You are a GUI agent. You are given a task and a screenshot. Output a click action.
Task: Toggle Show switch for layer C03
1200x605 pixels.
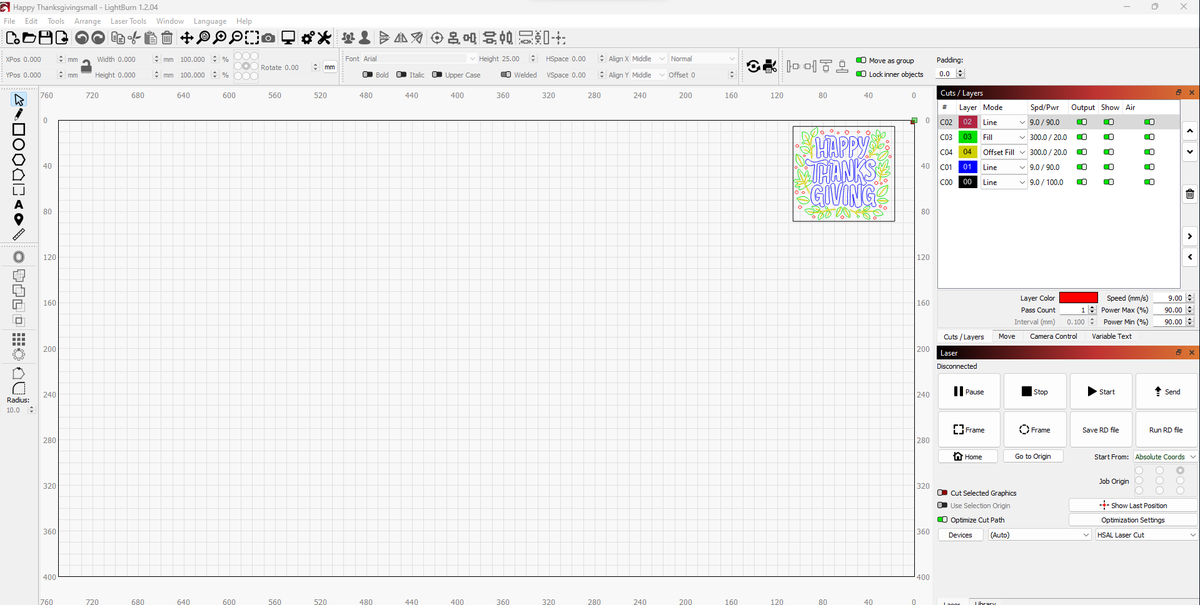tap(1108, 136)
